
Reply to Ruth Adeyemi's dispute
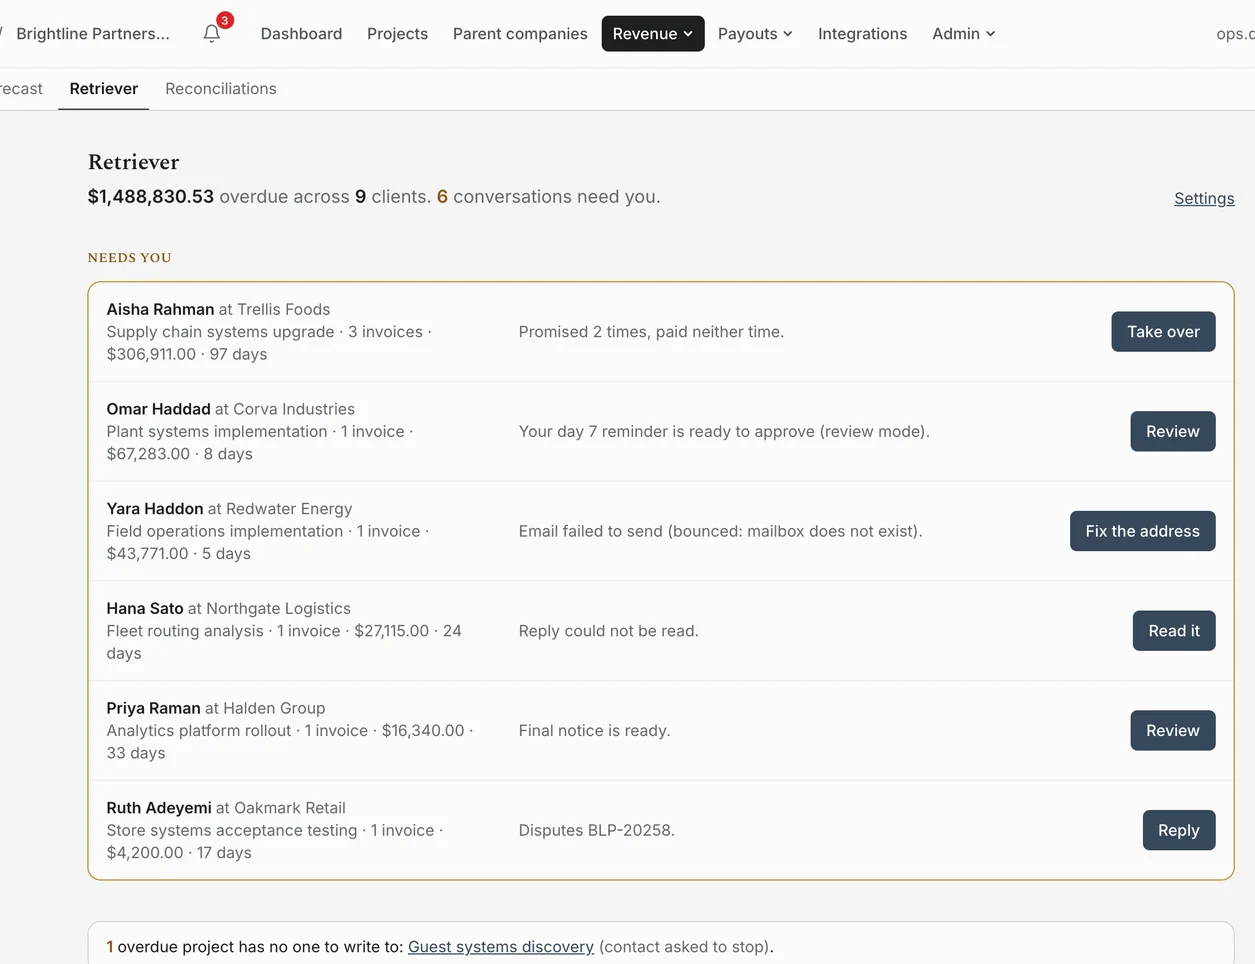[x=1179, y=830]
